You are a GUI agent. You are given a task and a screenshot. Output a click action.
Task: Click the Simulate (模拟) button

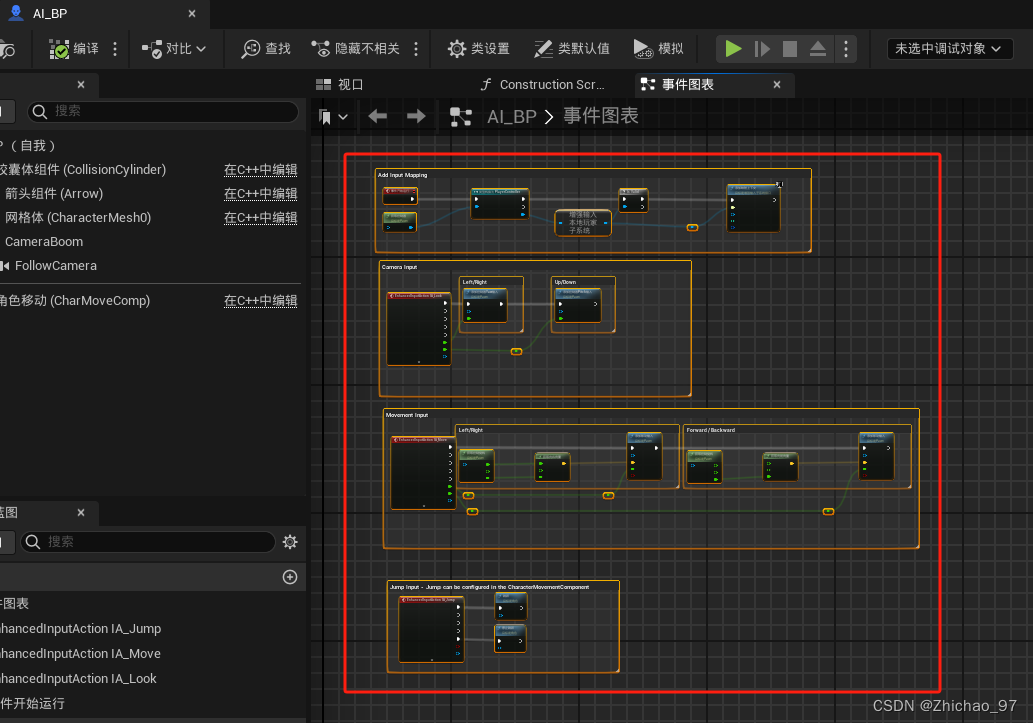click(659, 49)
